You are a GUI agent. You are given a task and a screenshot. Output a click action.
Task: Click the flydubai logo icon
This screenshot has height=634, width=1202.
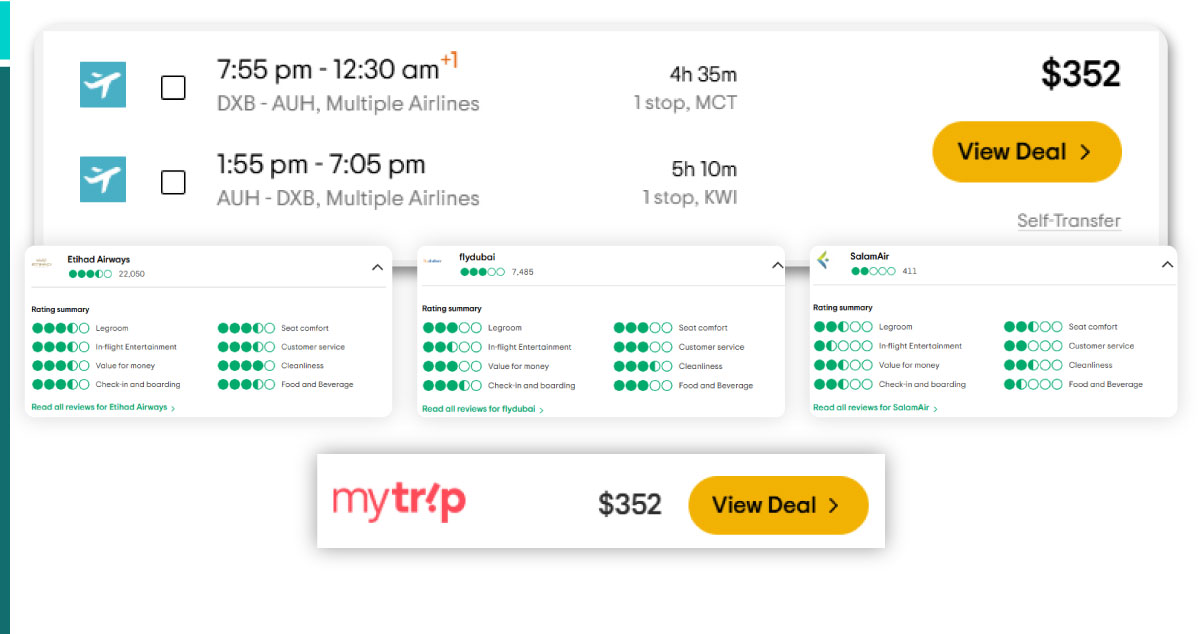click(x=432, y=261)
